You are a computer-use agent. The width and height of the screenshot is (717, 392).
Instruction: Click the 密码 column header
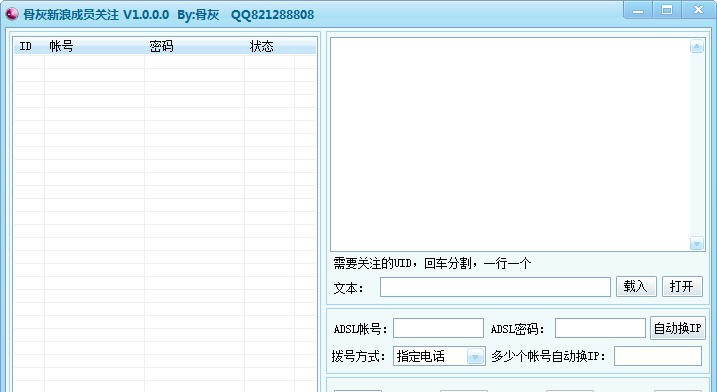(194, 46)
